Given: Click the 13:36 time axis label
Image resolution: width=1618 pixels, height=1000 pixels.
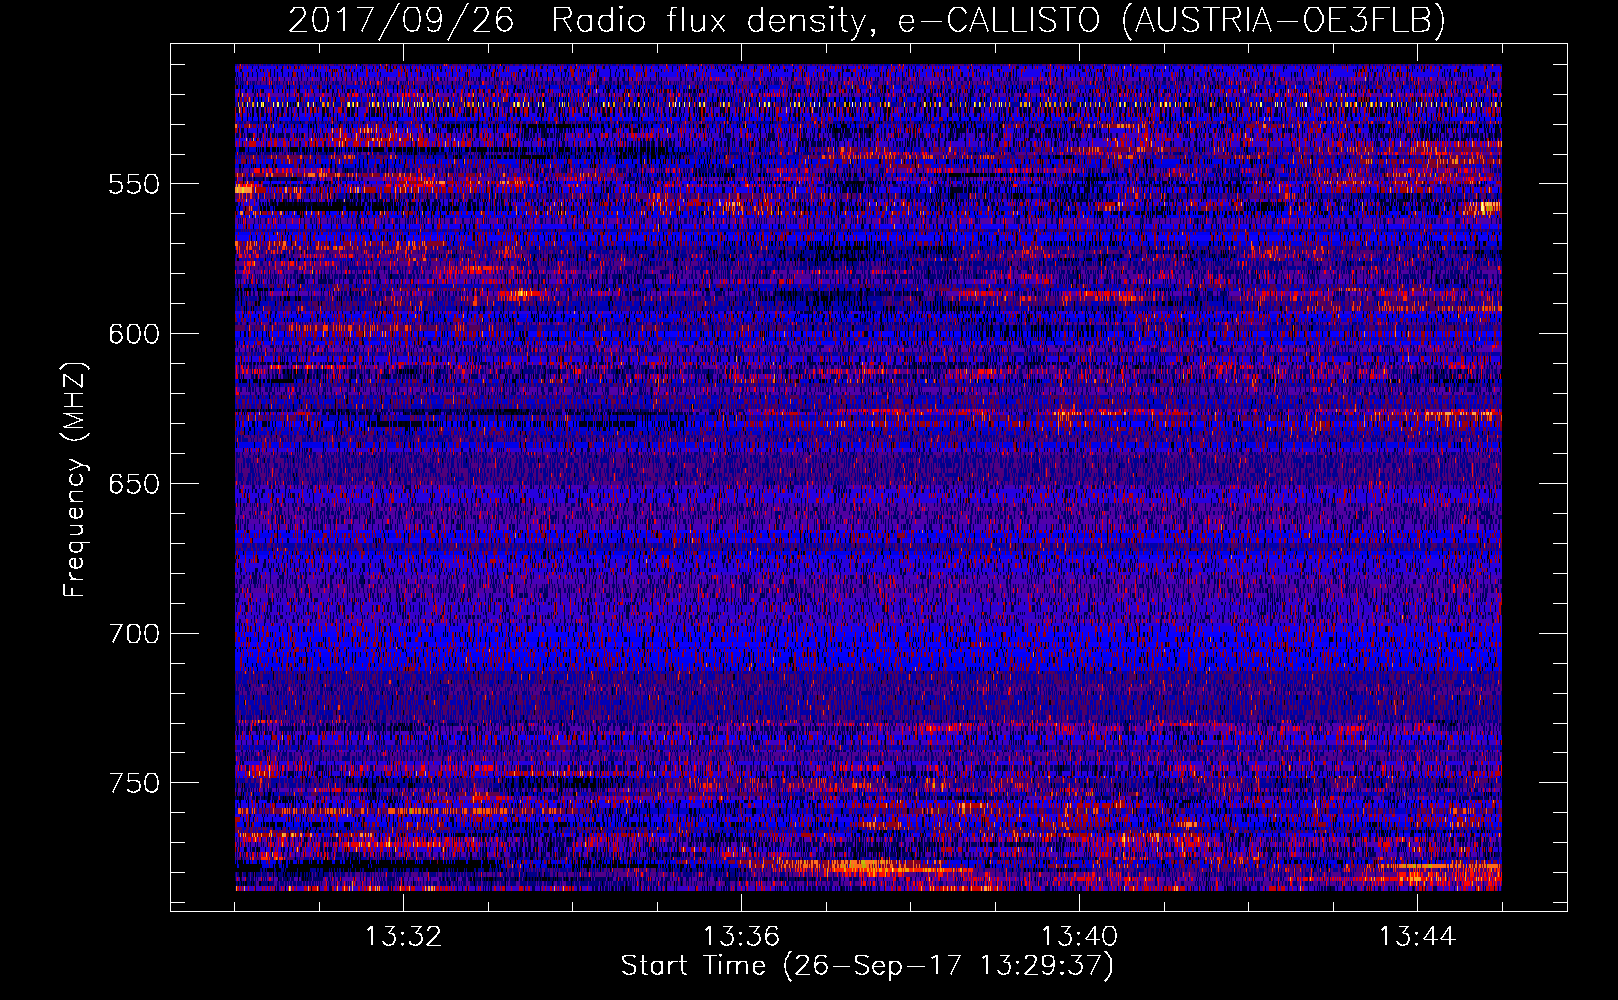Looking at the screenshot, I should click(741, 937).
